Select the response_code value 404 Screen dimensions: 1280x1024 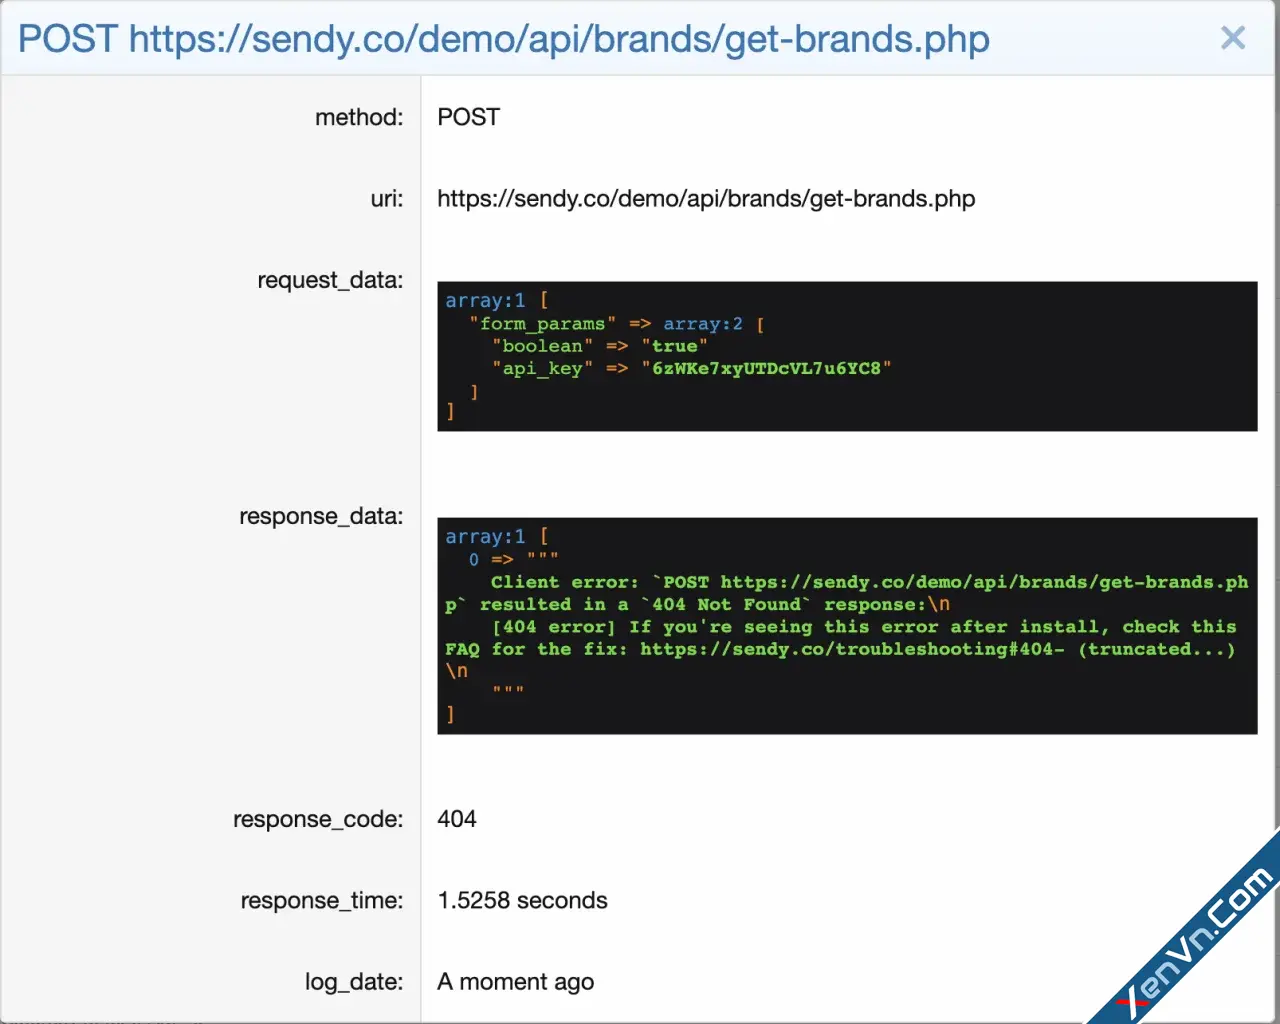(x=457, y=819)
